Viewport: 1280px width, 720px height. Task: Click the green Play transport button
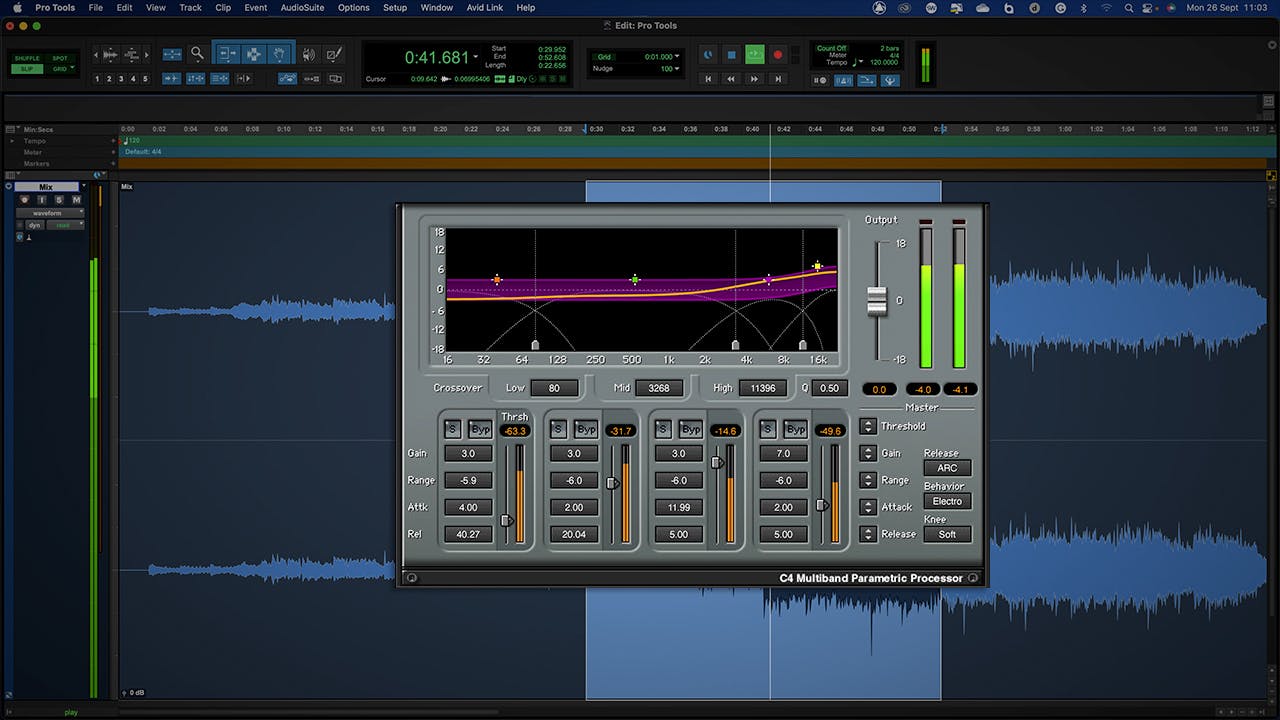755,55
